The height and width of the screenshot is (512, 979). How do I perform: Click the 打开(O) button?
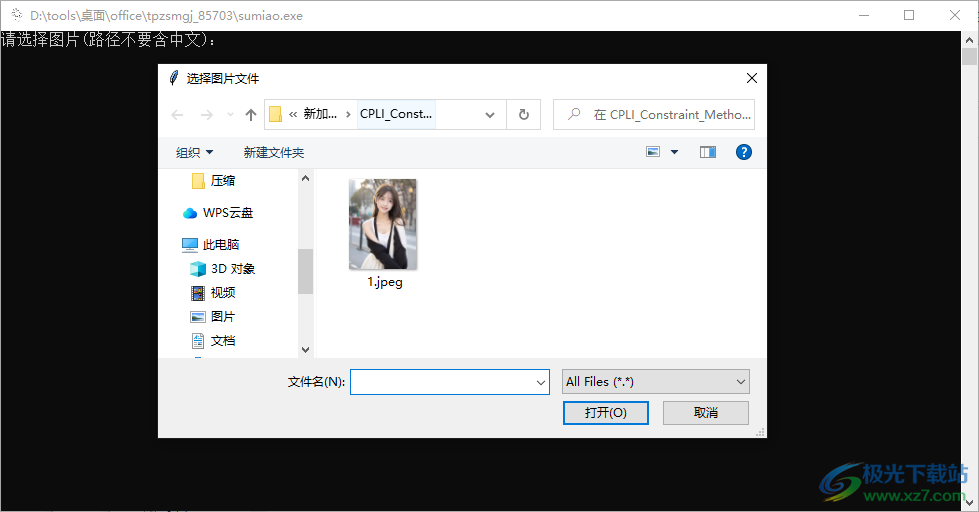(x=606, y=413)
